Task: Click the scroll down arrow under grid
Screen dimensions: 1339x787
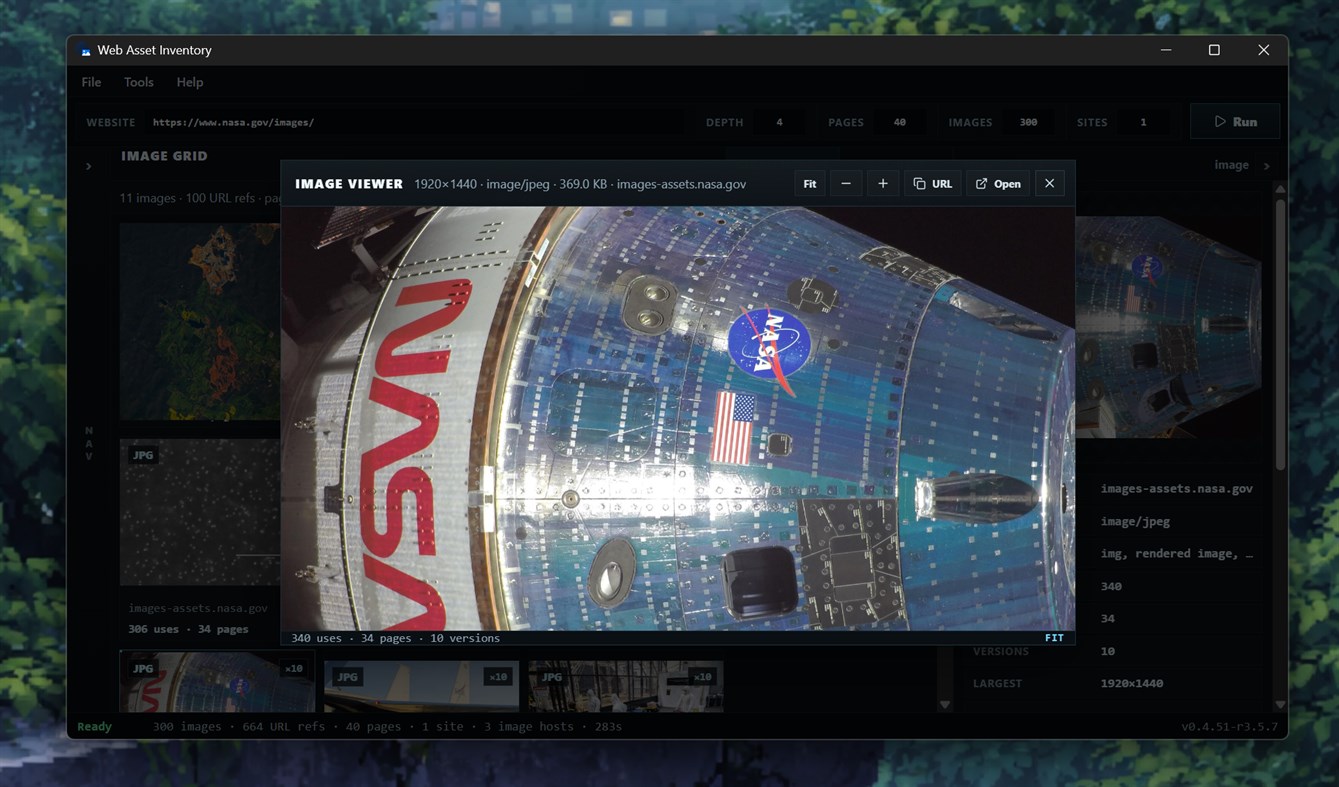Action: tap(945, 705)
